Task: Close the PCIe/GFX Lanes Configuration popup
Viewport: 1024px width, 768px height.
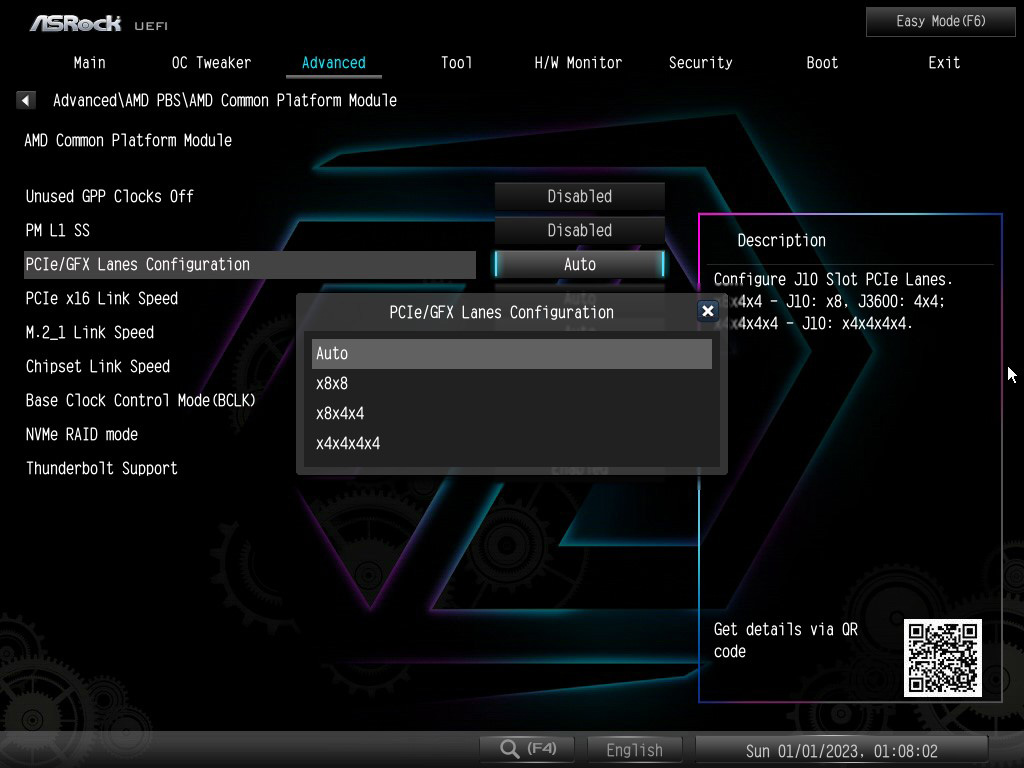Action: tap(707, 311)
